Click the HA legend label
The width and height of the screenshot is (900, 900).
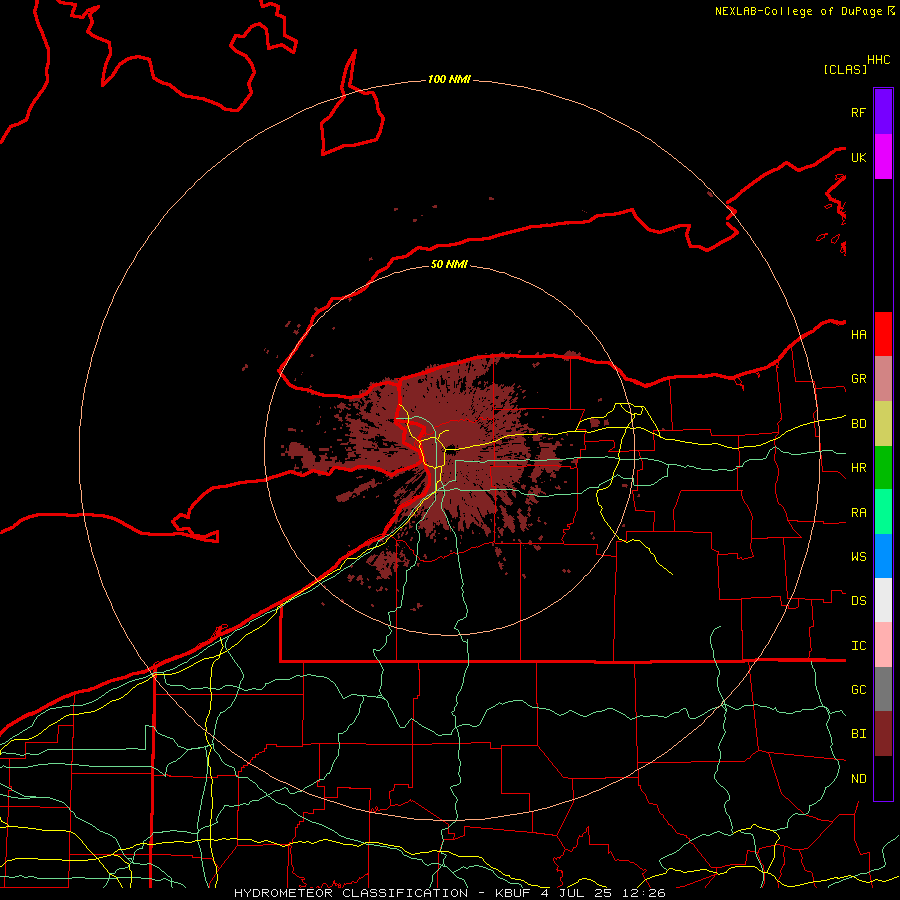[859, 335]
